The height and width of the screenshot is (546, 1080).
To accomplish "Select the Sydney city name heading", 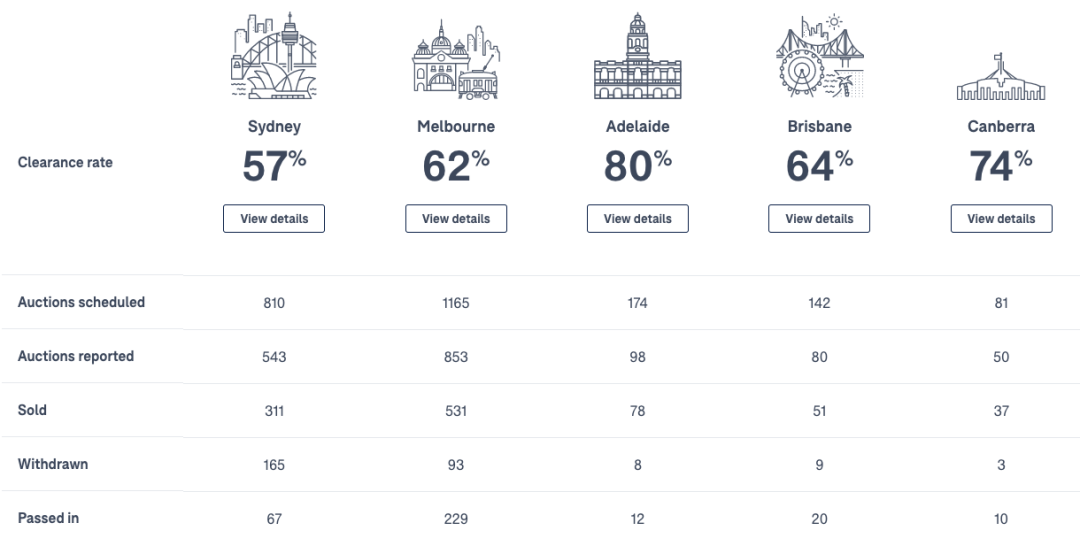I will pyautogui.click(x=274, y=127).
